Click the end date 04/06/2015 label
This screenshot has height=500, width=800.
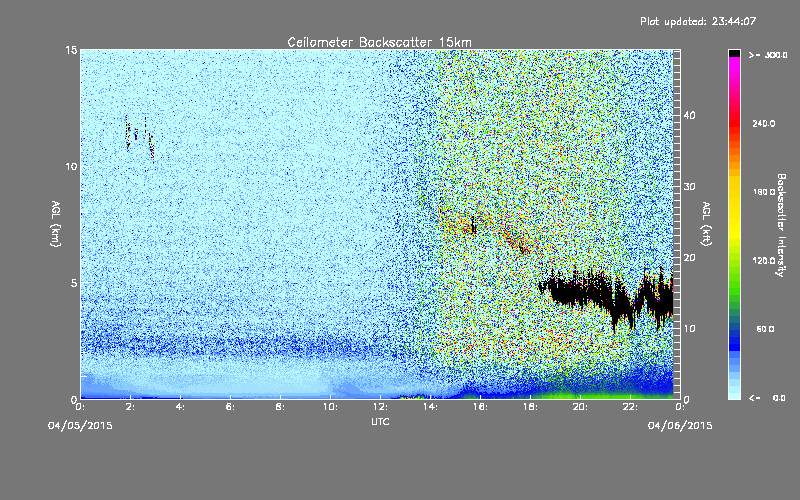(680, 426)
